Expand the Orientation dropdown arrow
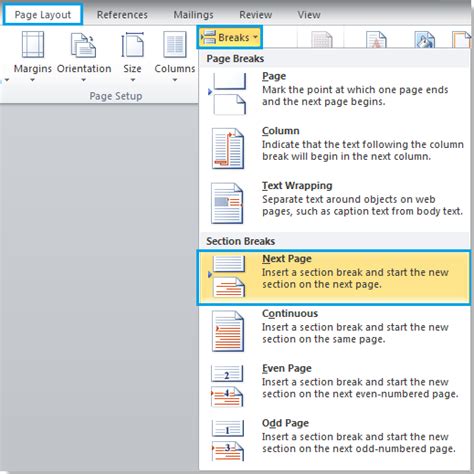This screenshot has height=474, width=474. 84,80
